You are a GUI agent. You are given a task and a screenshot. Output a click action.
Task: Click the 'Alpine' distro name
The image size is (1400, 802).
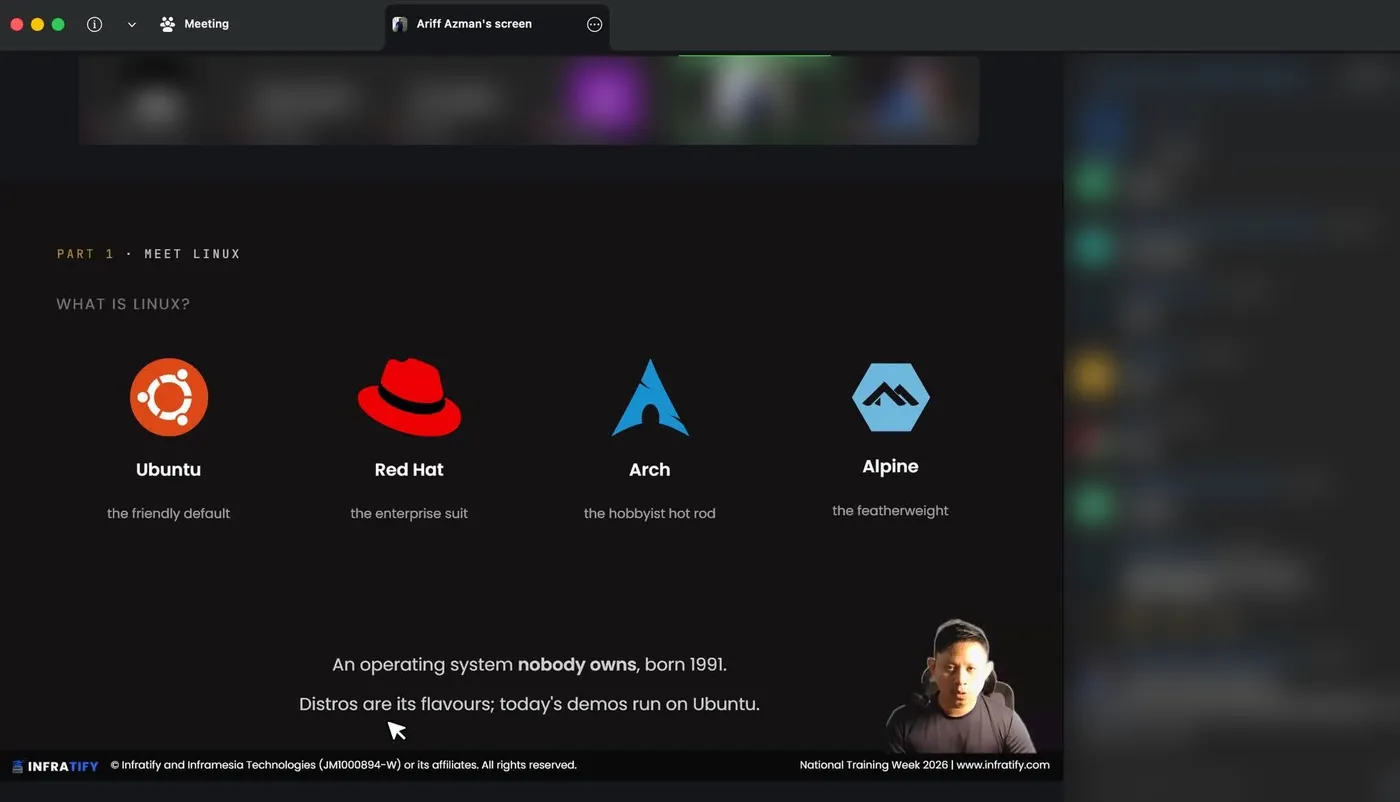pyautogui.click(x=890, y=467)
